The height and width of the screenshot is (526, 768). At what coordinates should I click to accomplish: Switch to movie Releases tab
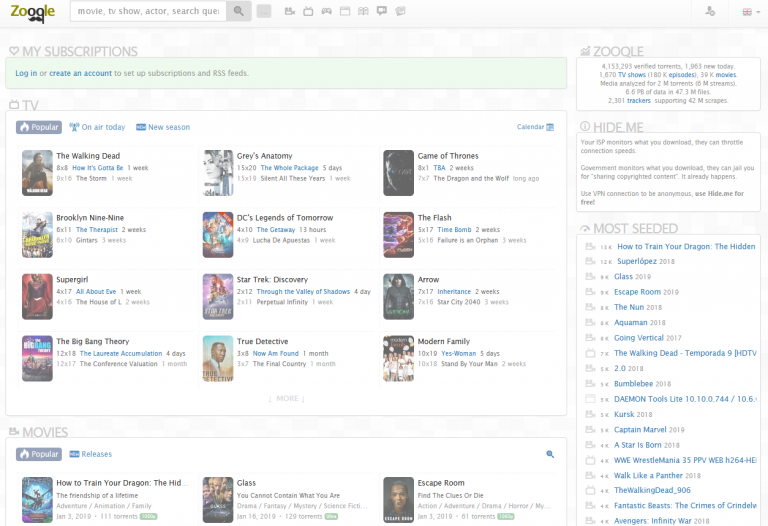click(91, 454)
